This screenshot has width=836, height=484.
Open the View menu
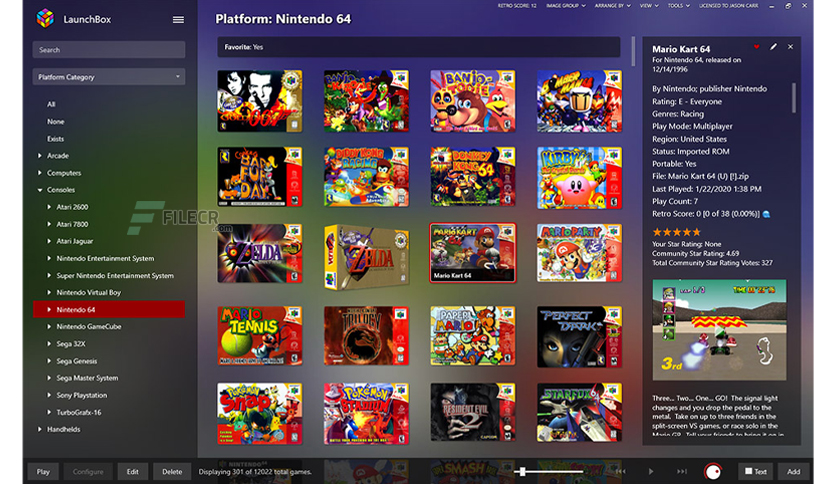click(649, 5)
